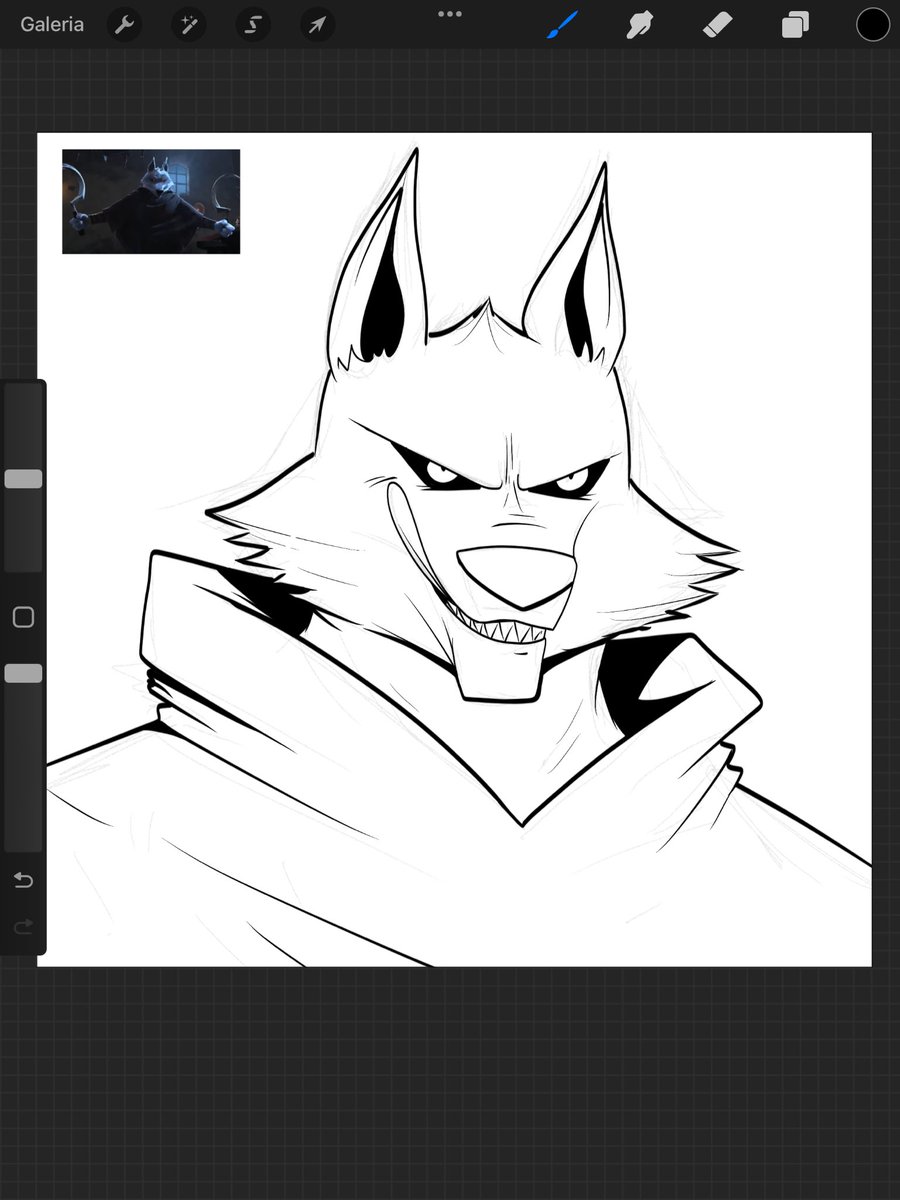Activate the Selection tool (S icon)
The image size is (900, 1200).
pos(253,25)
